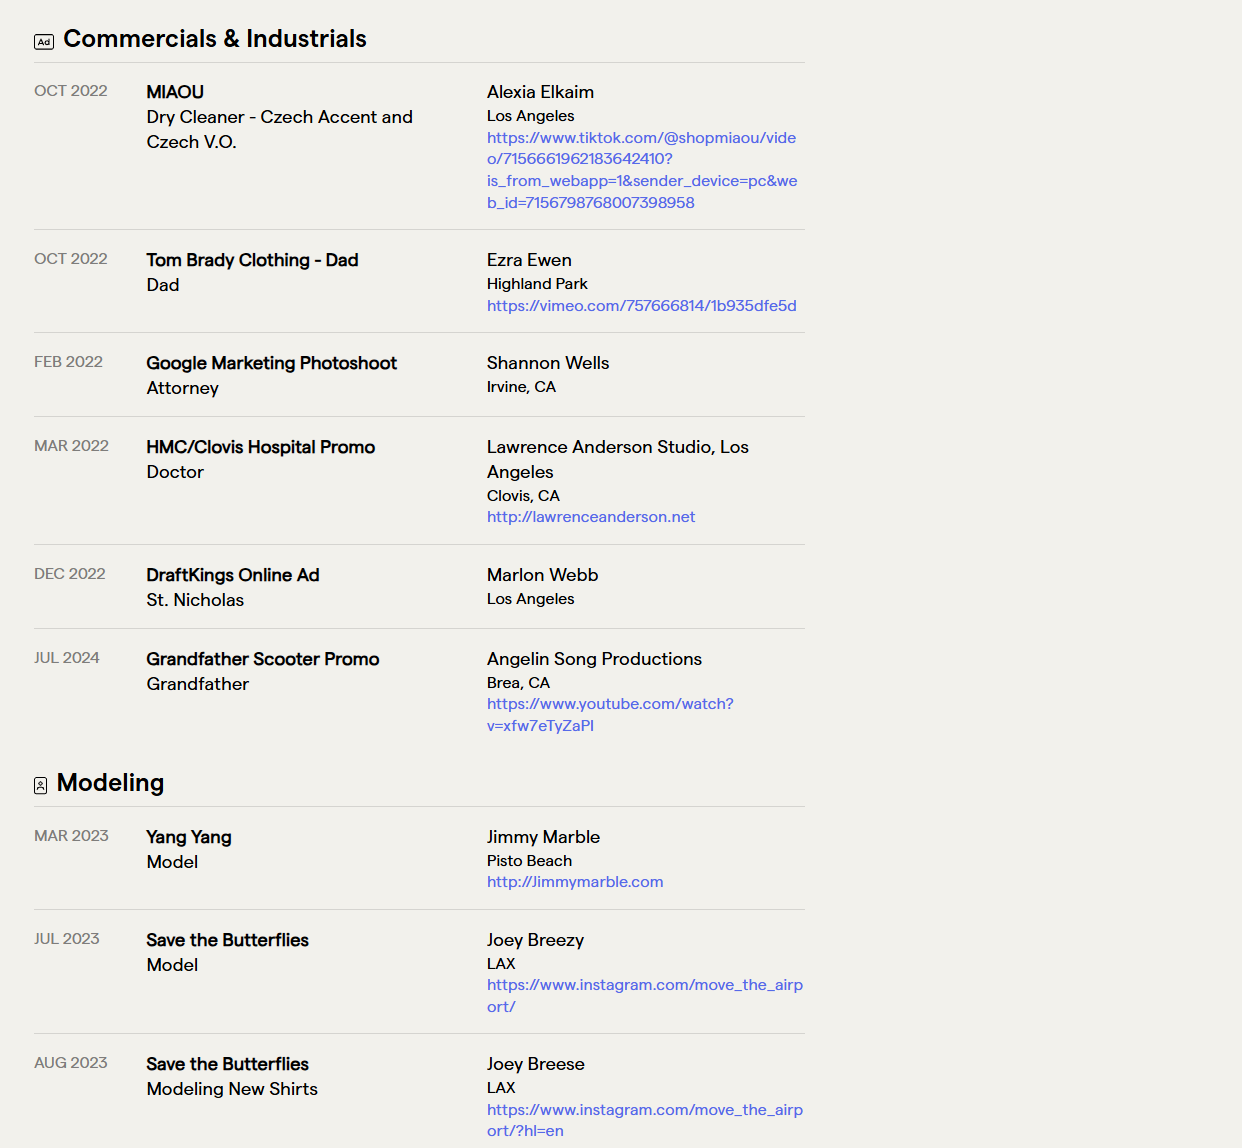Click the DraftKings Online Ad title
Image resolution: width=1242 pixels, height=1148 pixels.
tap(233, 575)
